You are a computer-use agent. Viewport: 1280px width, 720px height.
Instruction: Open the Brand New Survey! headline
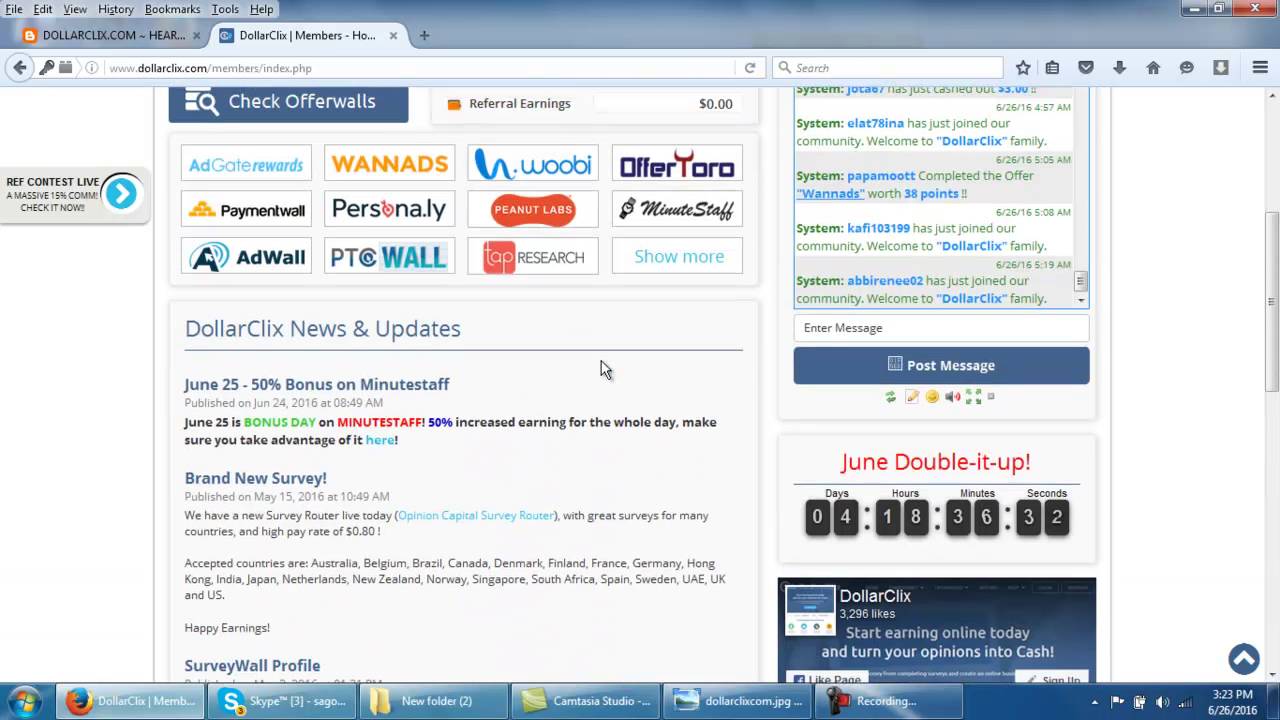click(255, 478)
